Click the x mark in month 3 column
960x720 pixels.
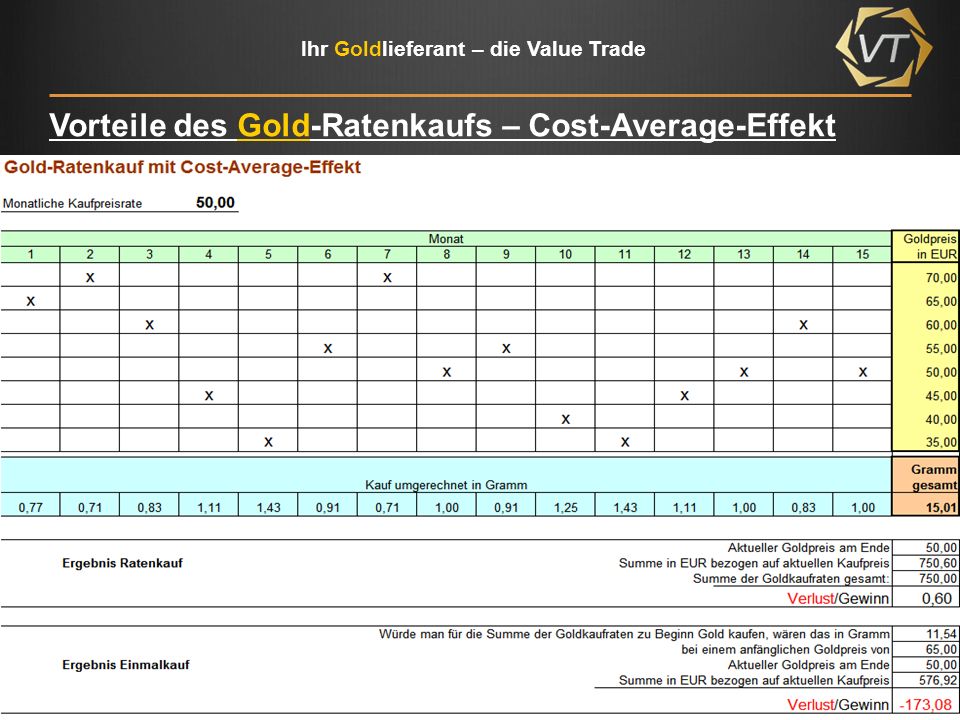[149, 325]
